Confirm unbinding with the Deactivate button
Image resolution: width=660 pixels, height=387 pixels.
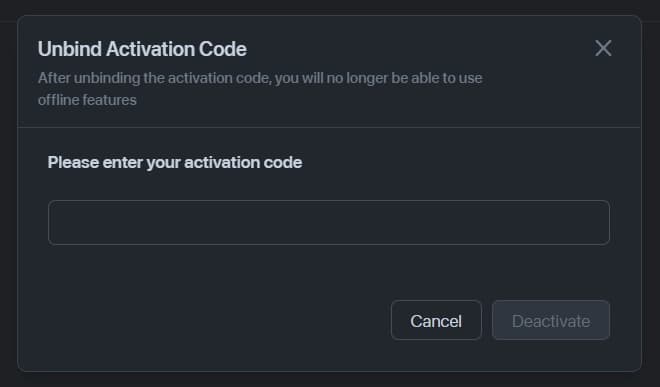point(551,320)
